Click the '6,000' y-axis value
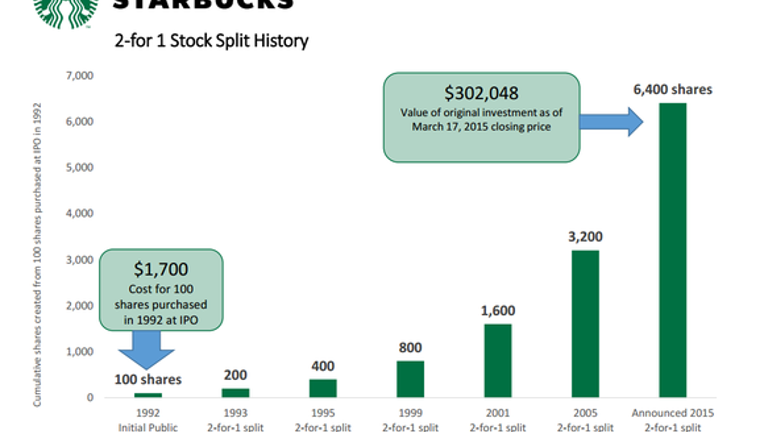The height and width of the screenshot is (432, 764). [x=79, y=121]
